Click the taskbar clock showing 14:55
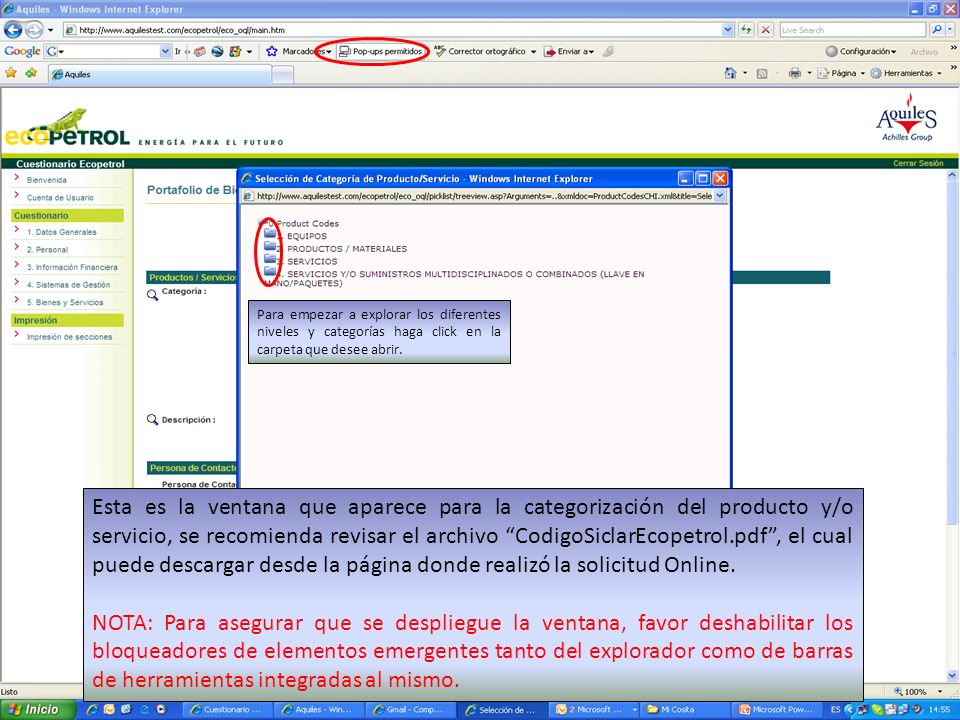The height and width of the screenshot is (720, 960). [x=939, y=710]
